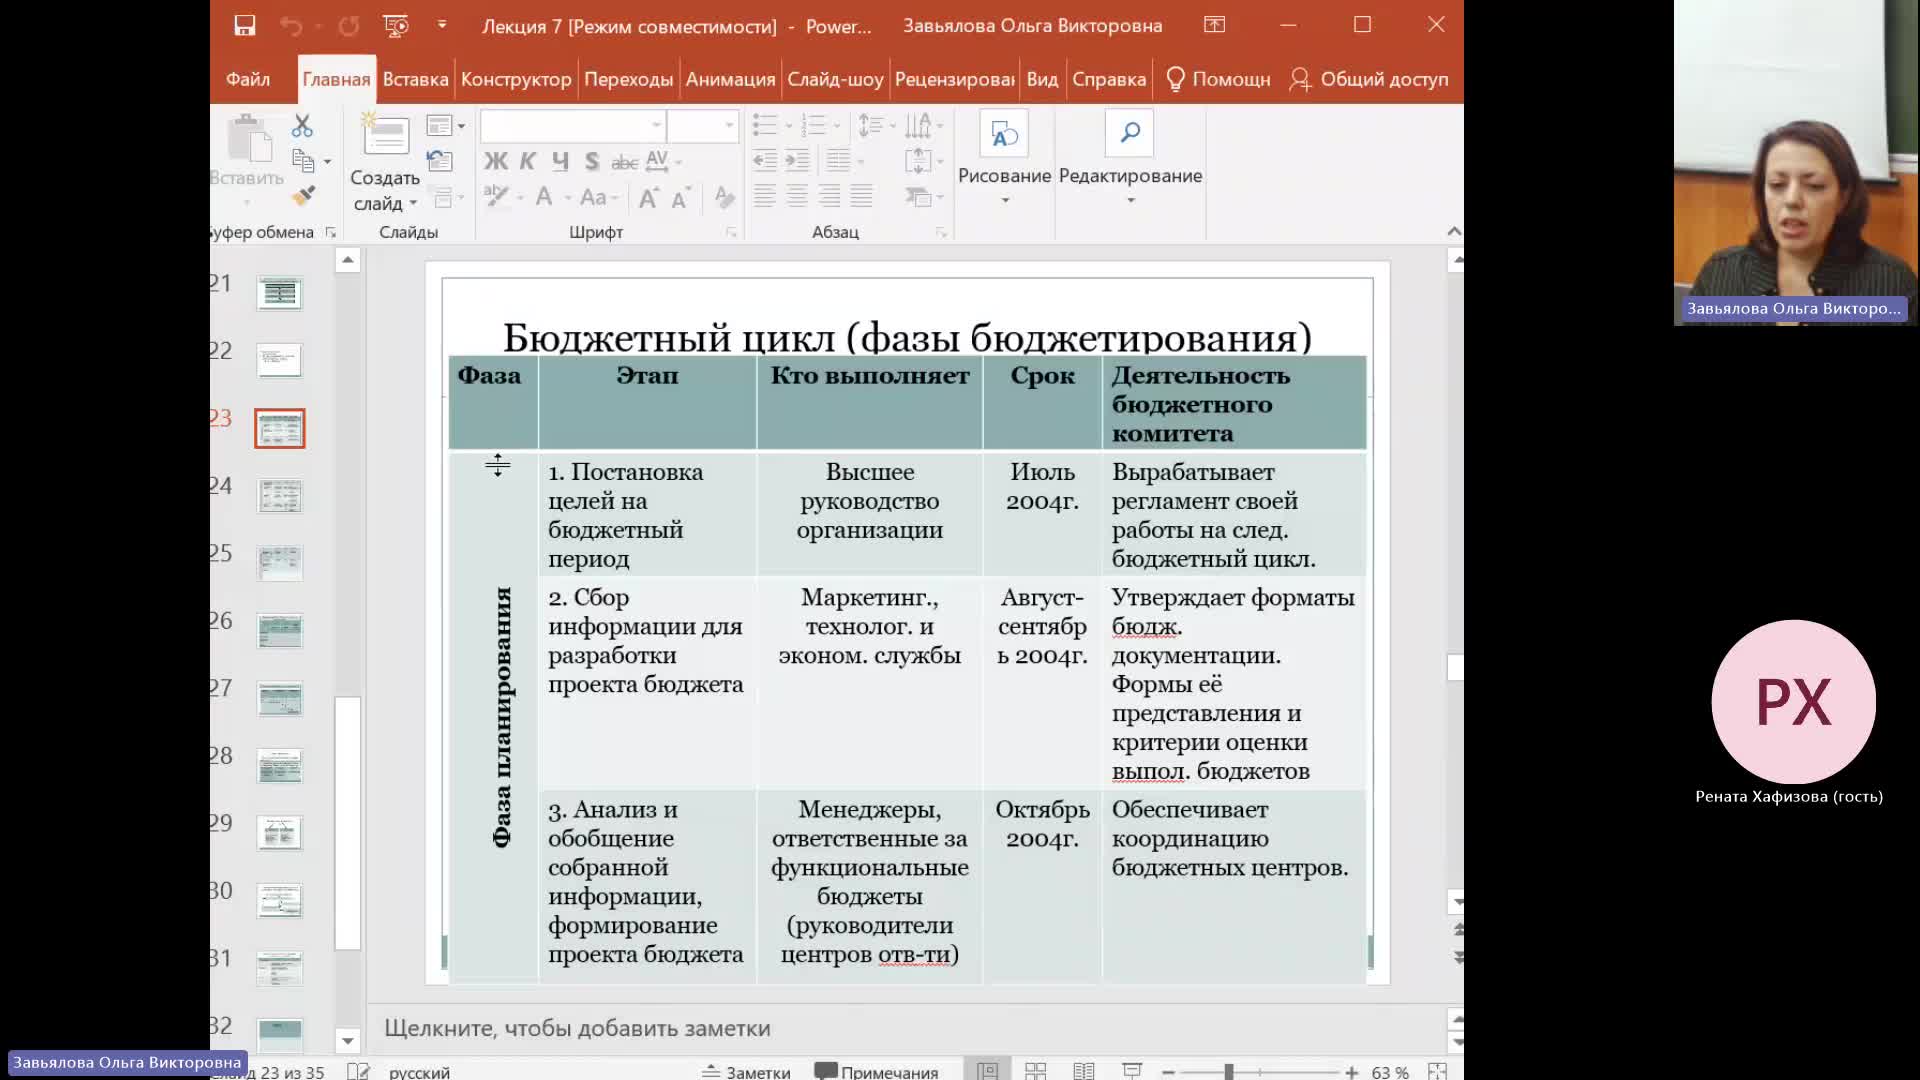This screenshot has width=1920, height=1080.
Task: Switch to reading view icon
Action: [1083, 1071]
